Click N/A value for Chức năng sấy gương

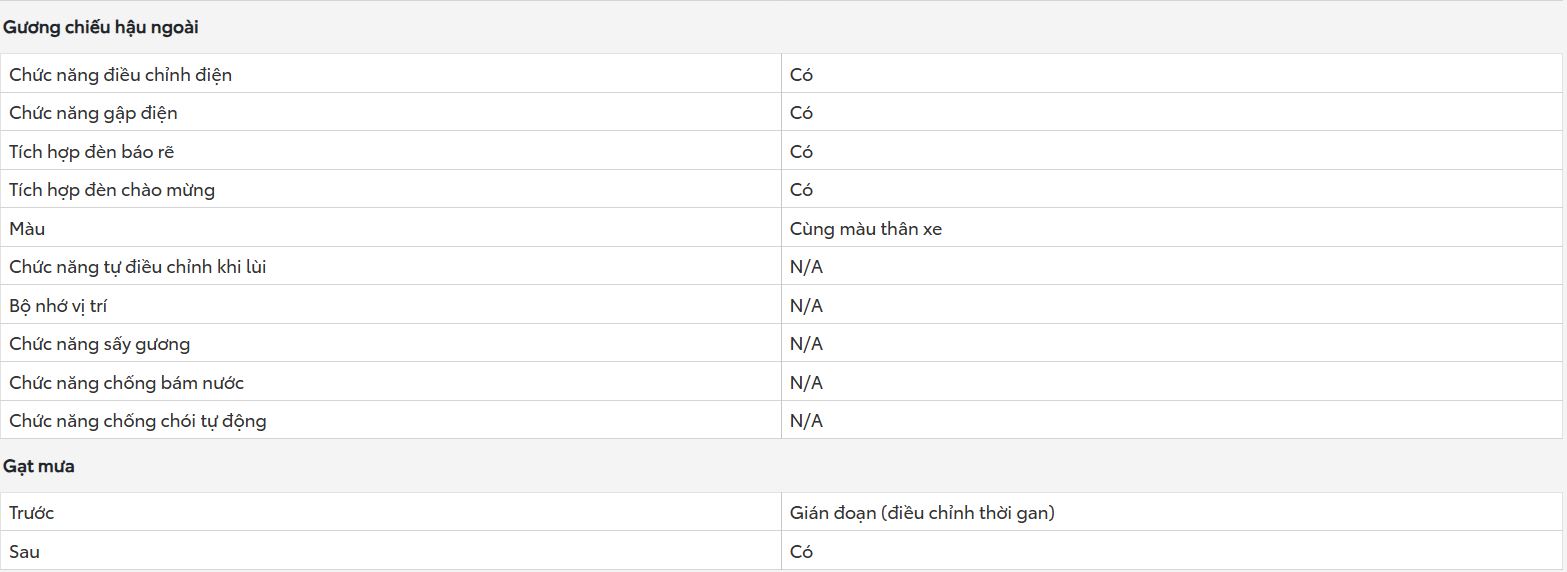(806, 344)
